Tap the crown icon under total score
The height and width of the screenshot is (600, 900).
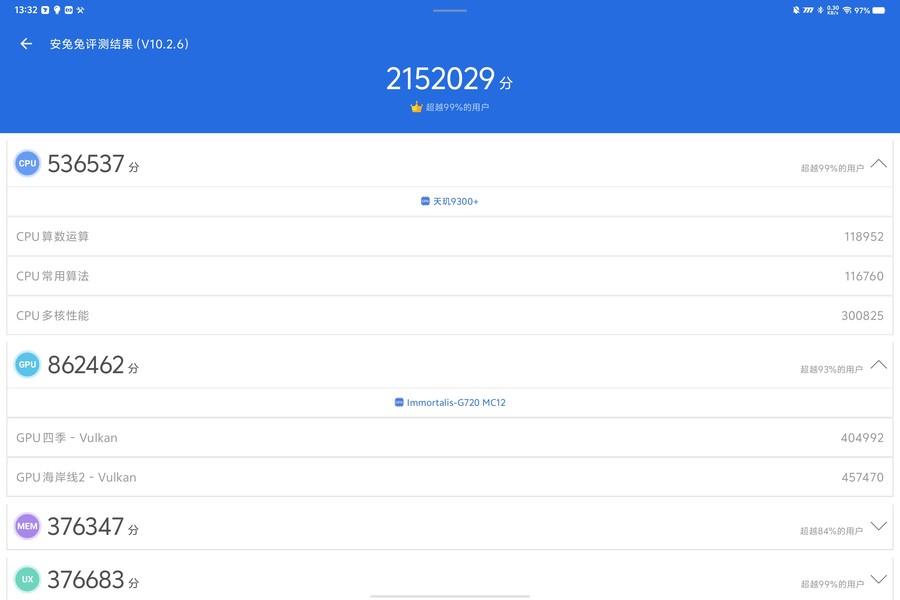click(x=417, y=107)
